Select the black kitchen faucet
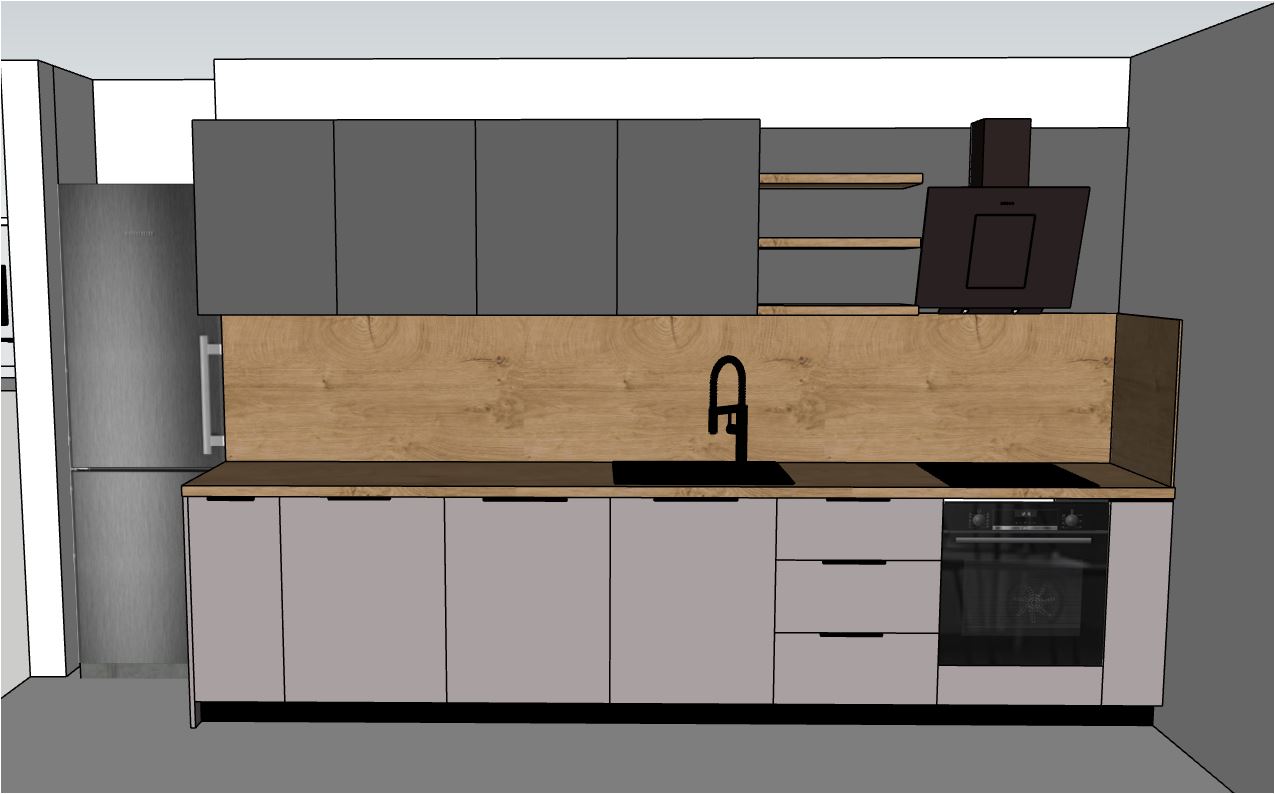Viewport: 1275px width, 794px height. (729, 400)
